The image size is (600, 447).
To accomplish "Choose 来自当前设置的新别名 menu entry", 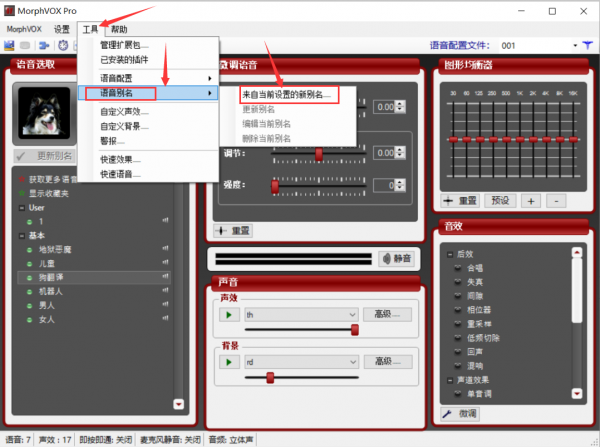I will [x=289, y=95].
